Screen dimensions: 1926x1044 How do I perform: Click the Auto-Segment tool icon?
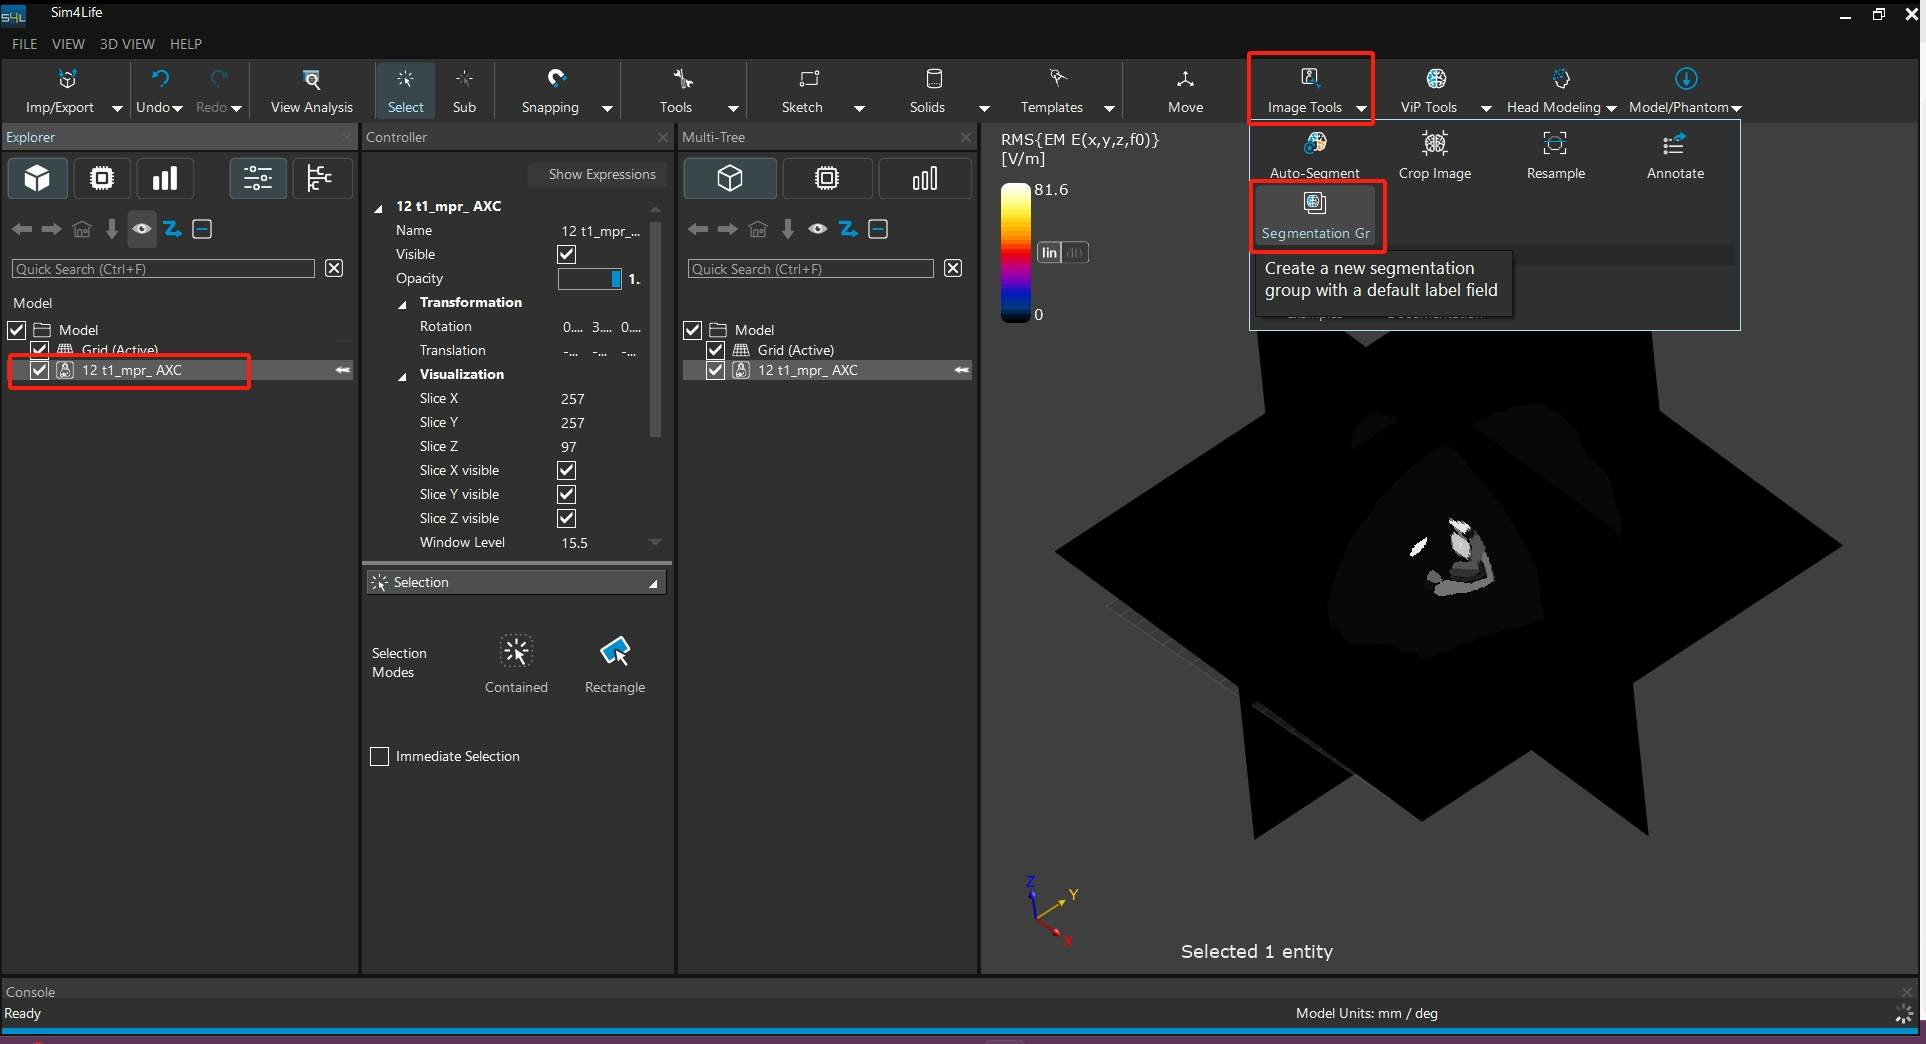click(1314, 146)
